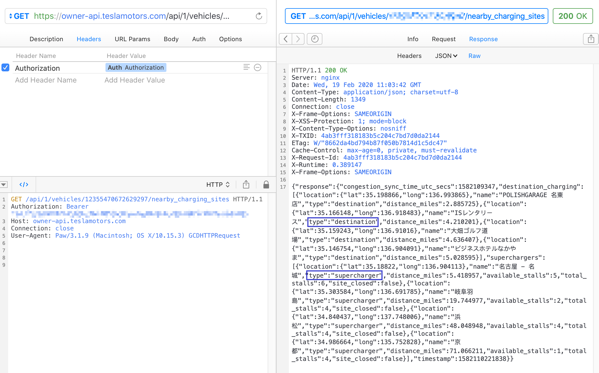Image resolution: width=599 pixels, height=373 pixels.
Task: Click the Content-Type application/json value
Action: pos(400,92)
